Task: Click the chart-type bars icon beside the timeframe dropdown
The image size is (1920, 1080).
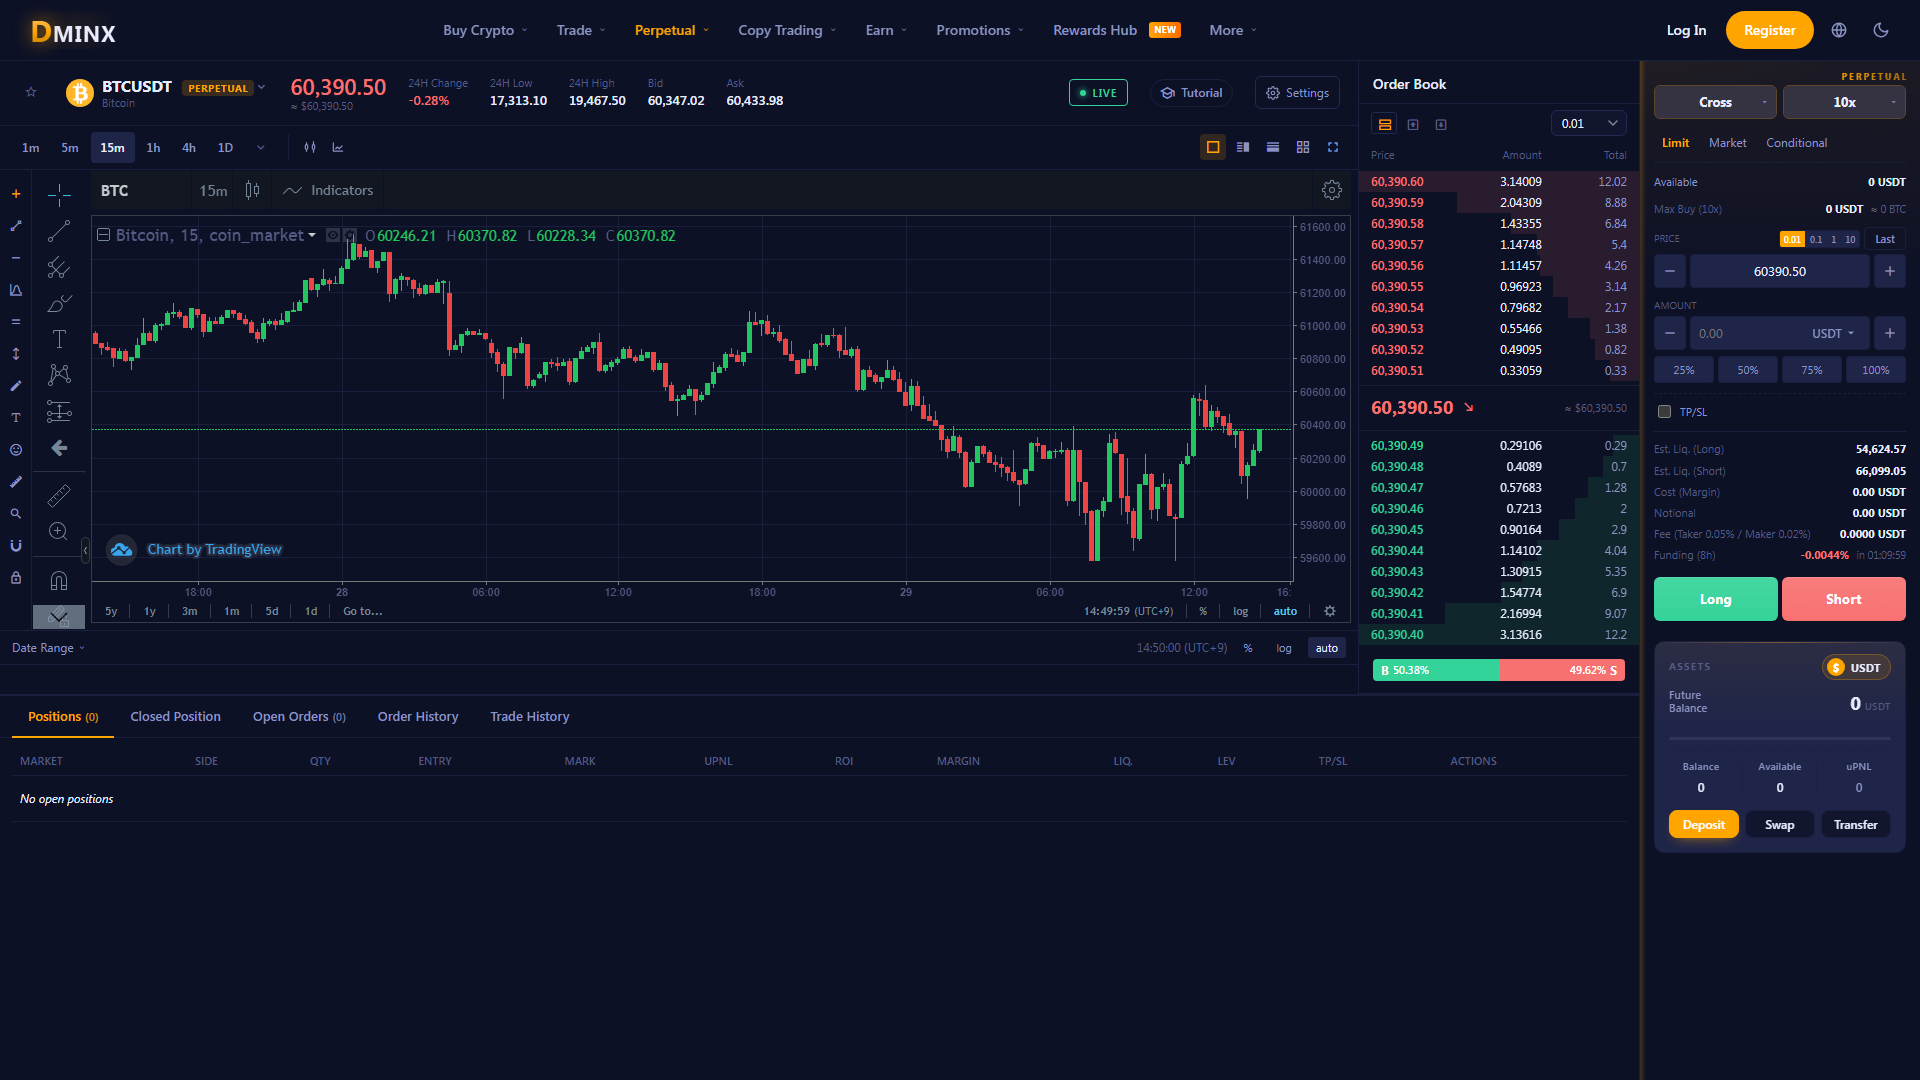Action: [310, 147]
